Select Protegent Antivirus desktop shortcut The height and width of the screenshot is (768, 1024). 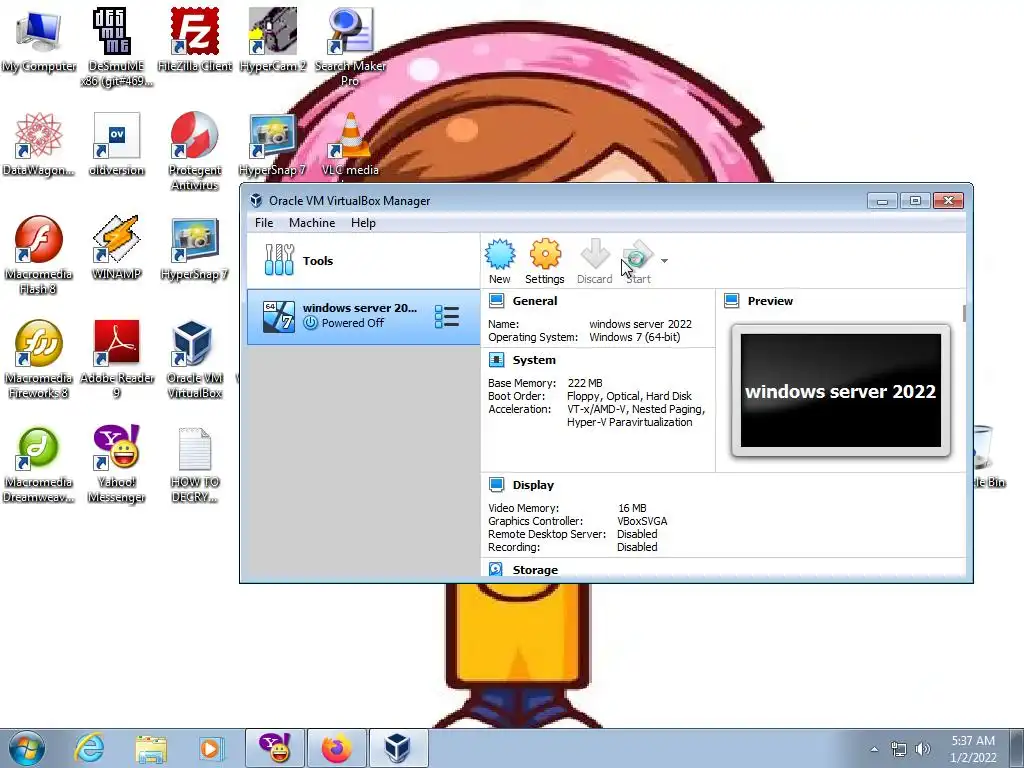pyautogui.click(x=195, y=151)
